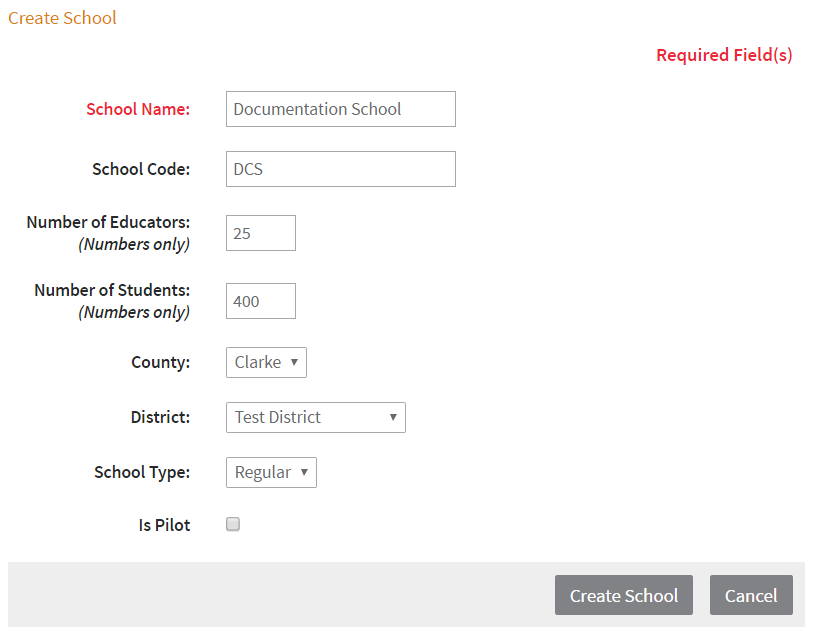Click the red School Name label

138,109
